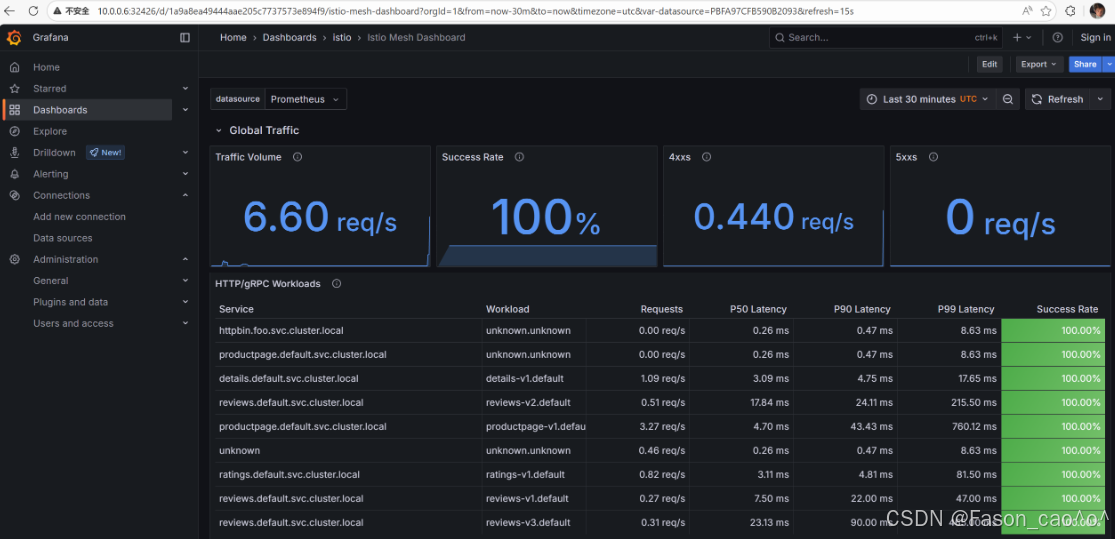Toggle the sidebar dock menu icon

click(185, 38)
